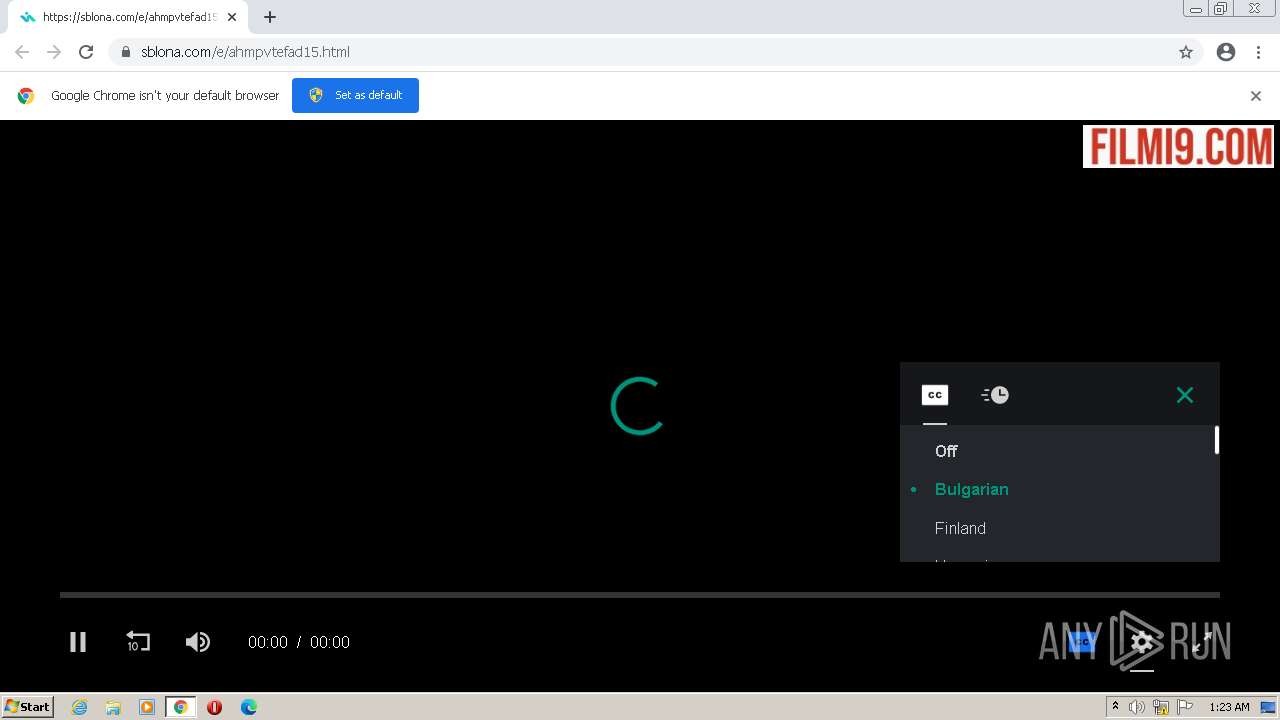Image resolution: width=1280 pixels, height=720 pixels.
Task: Go back to previous page
Action: pos(22,52)
